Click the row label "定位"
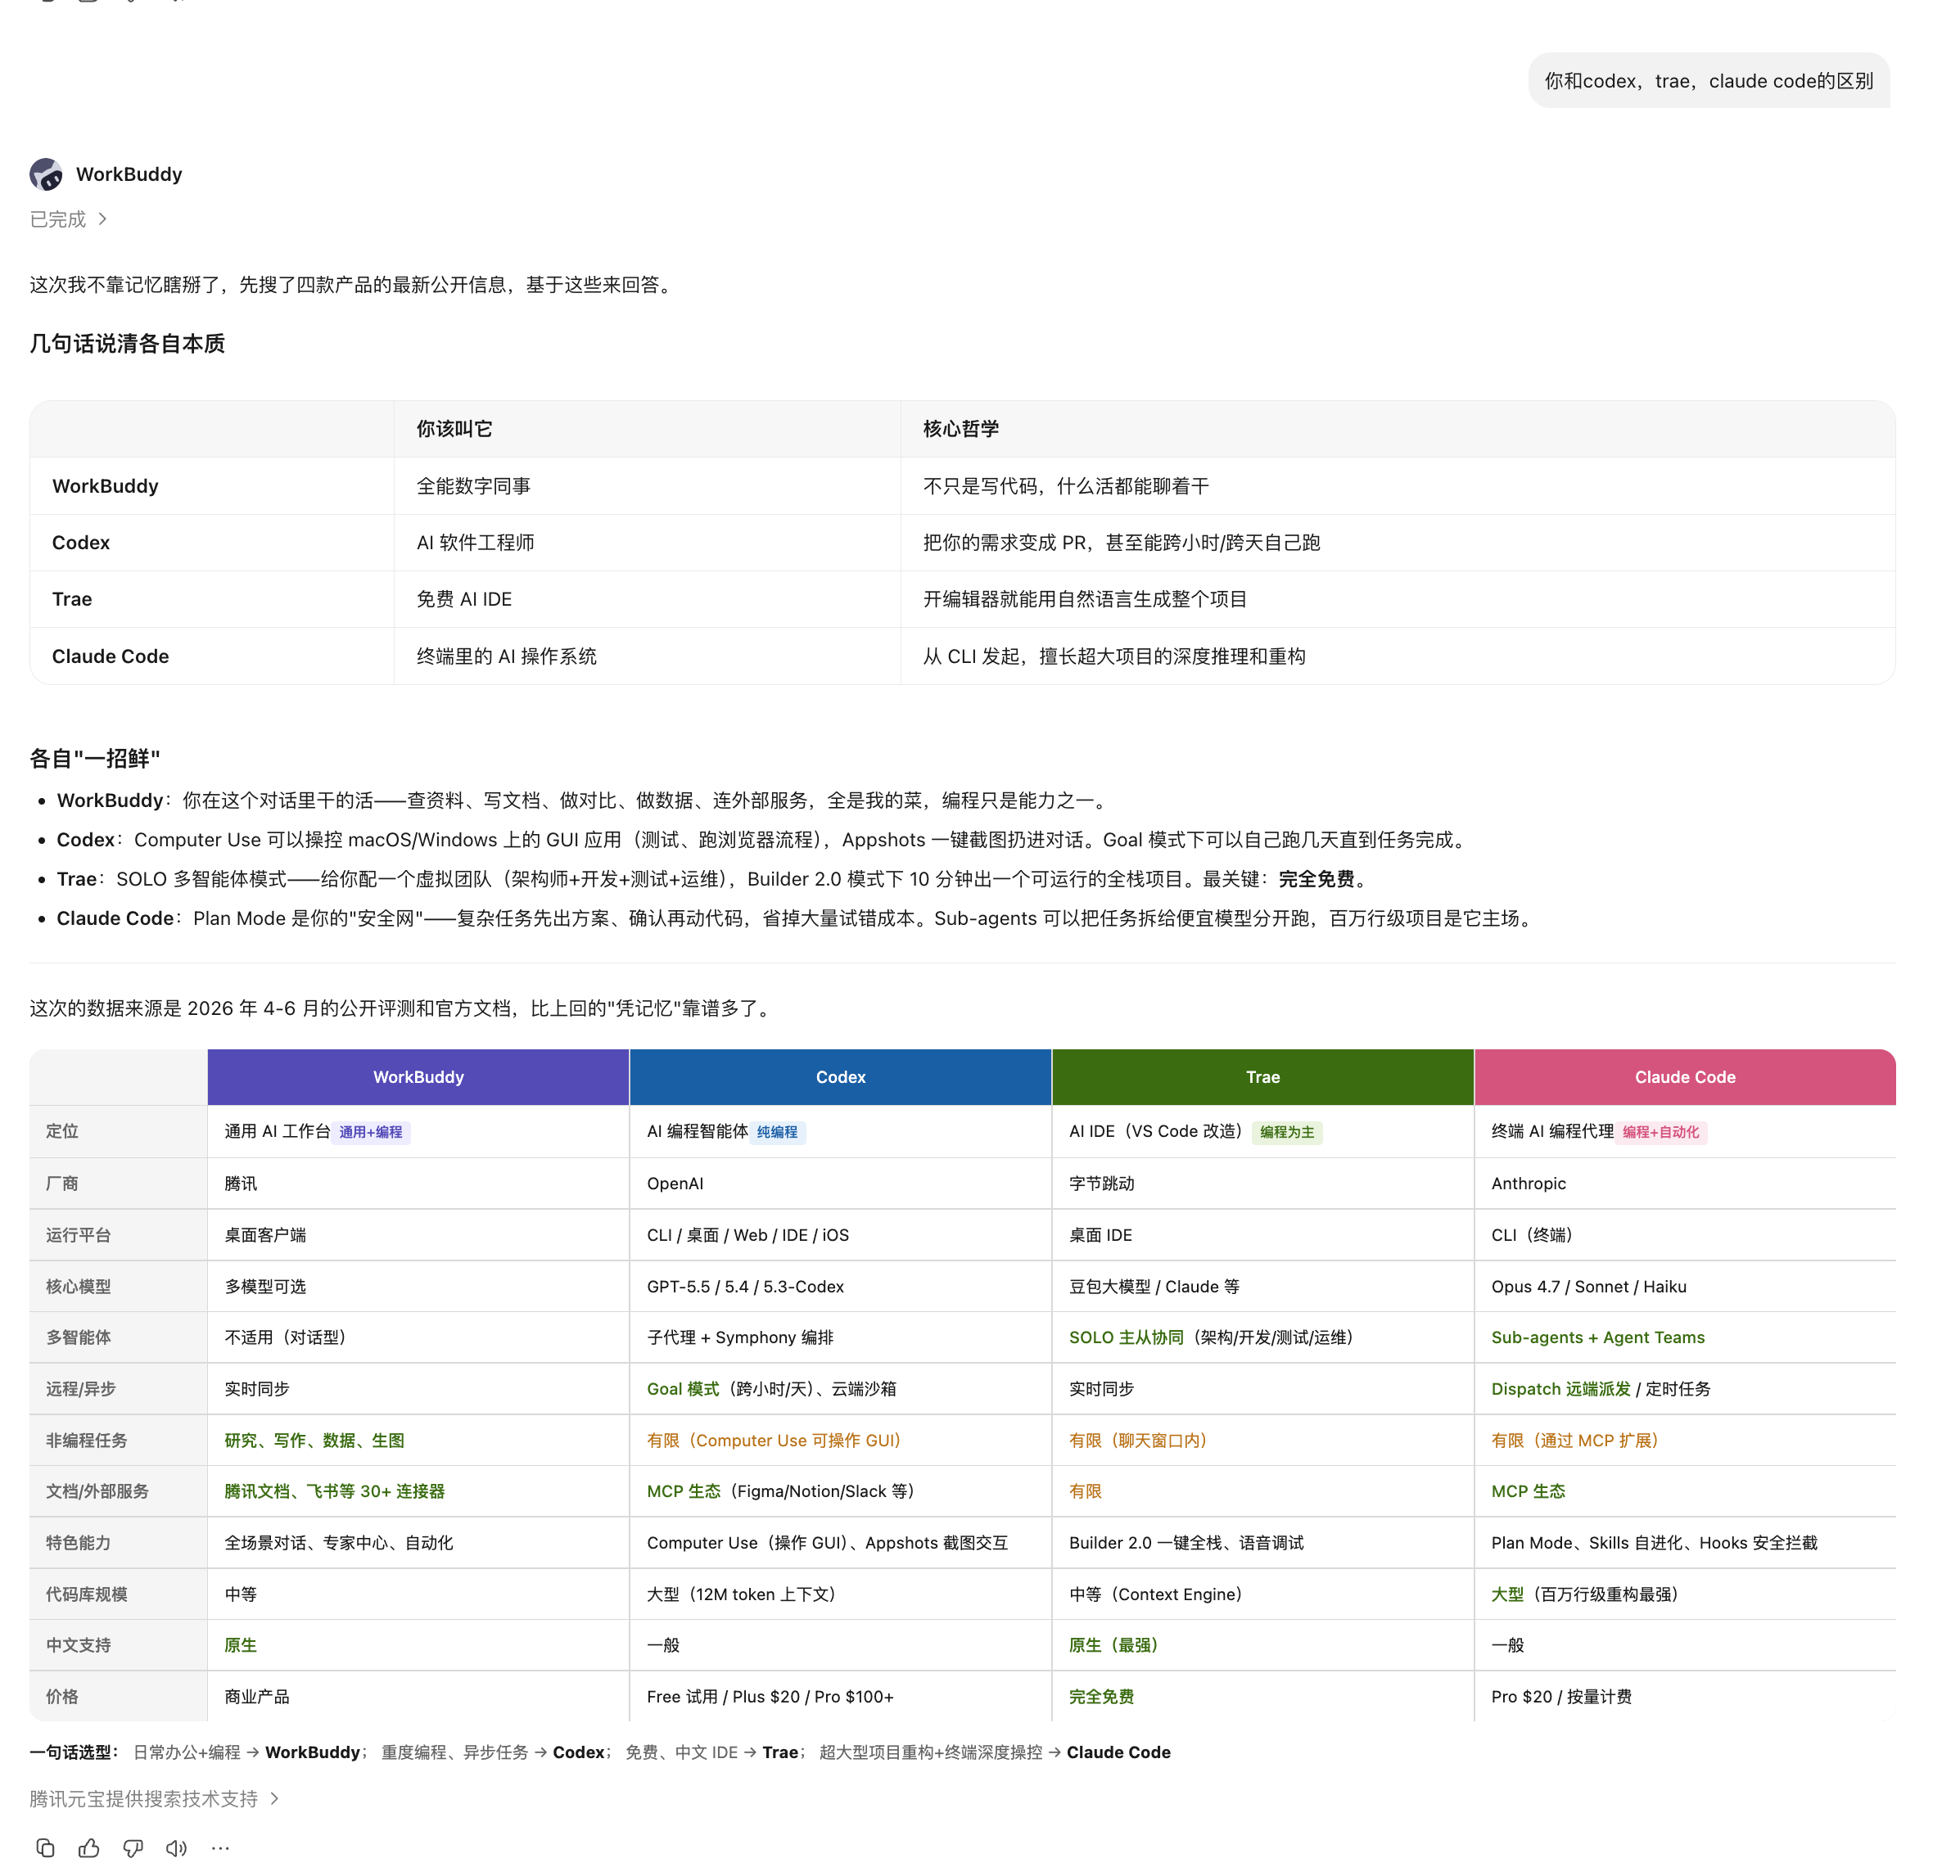The height and width of the screenshot is (1876, 1960). pyautogui.click(x=62, y=1131)
